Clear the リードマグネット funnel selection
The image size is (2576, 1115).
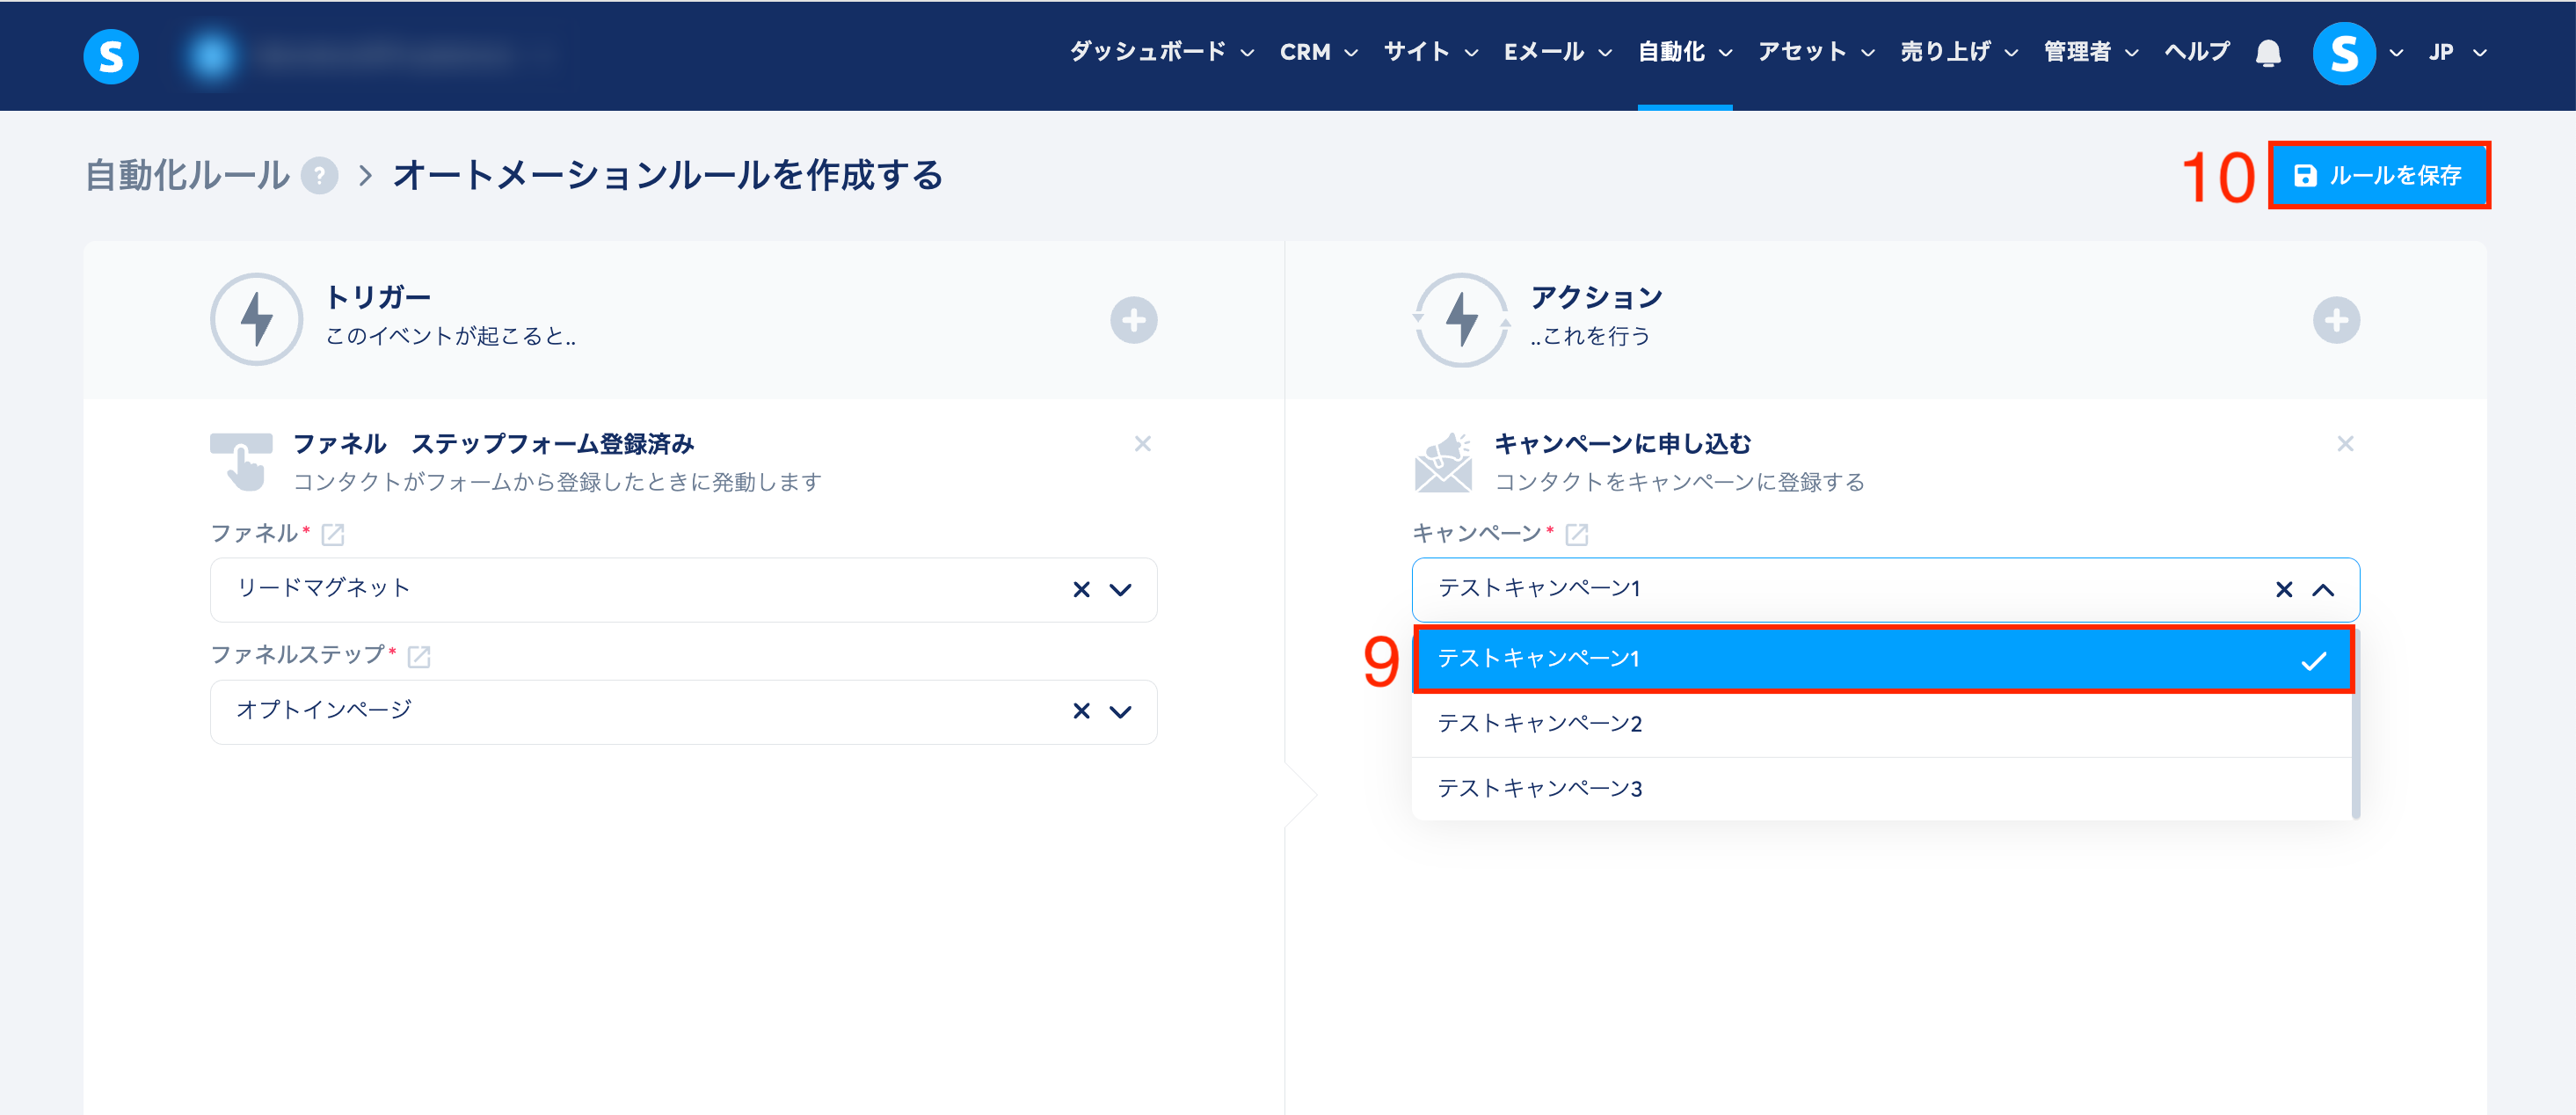click(x=1081, y=590)
